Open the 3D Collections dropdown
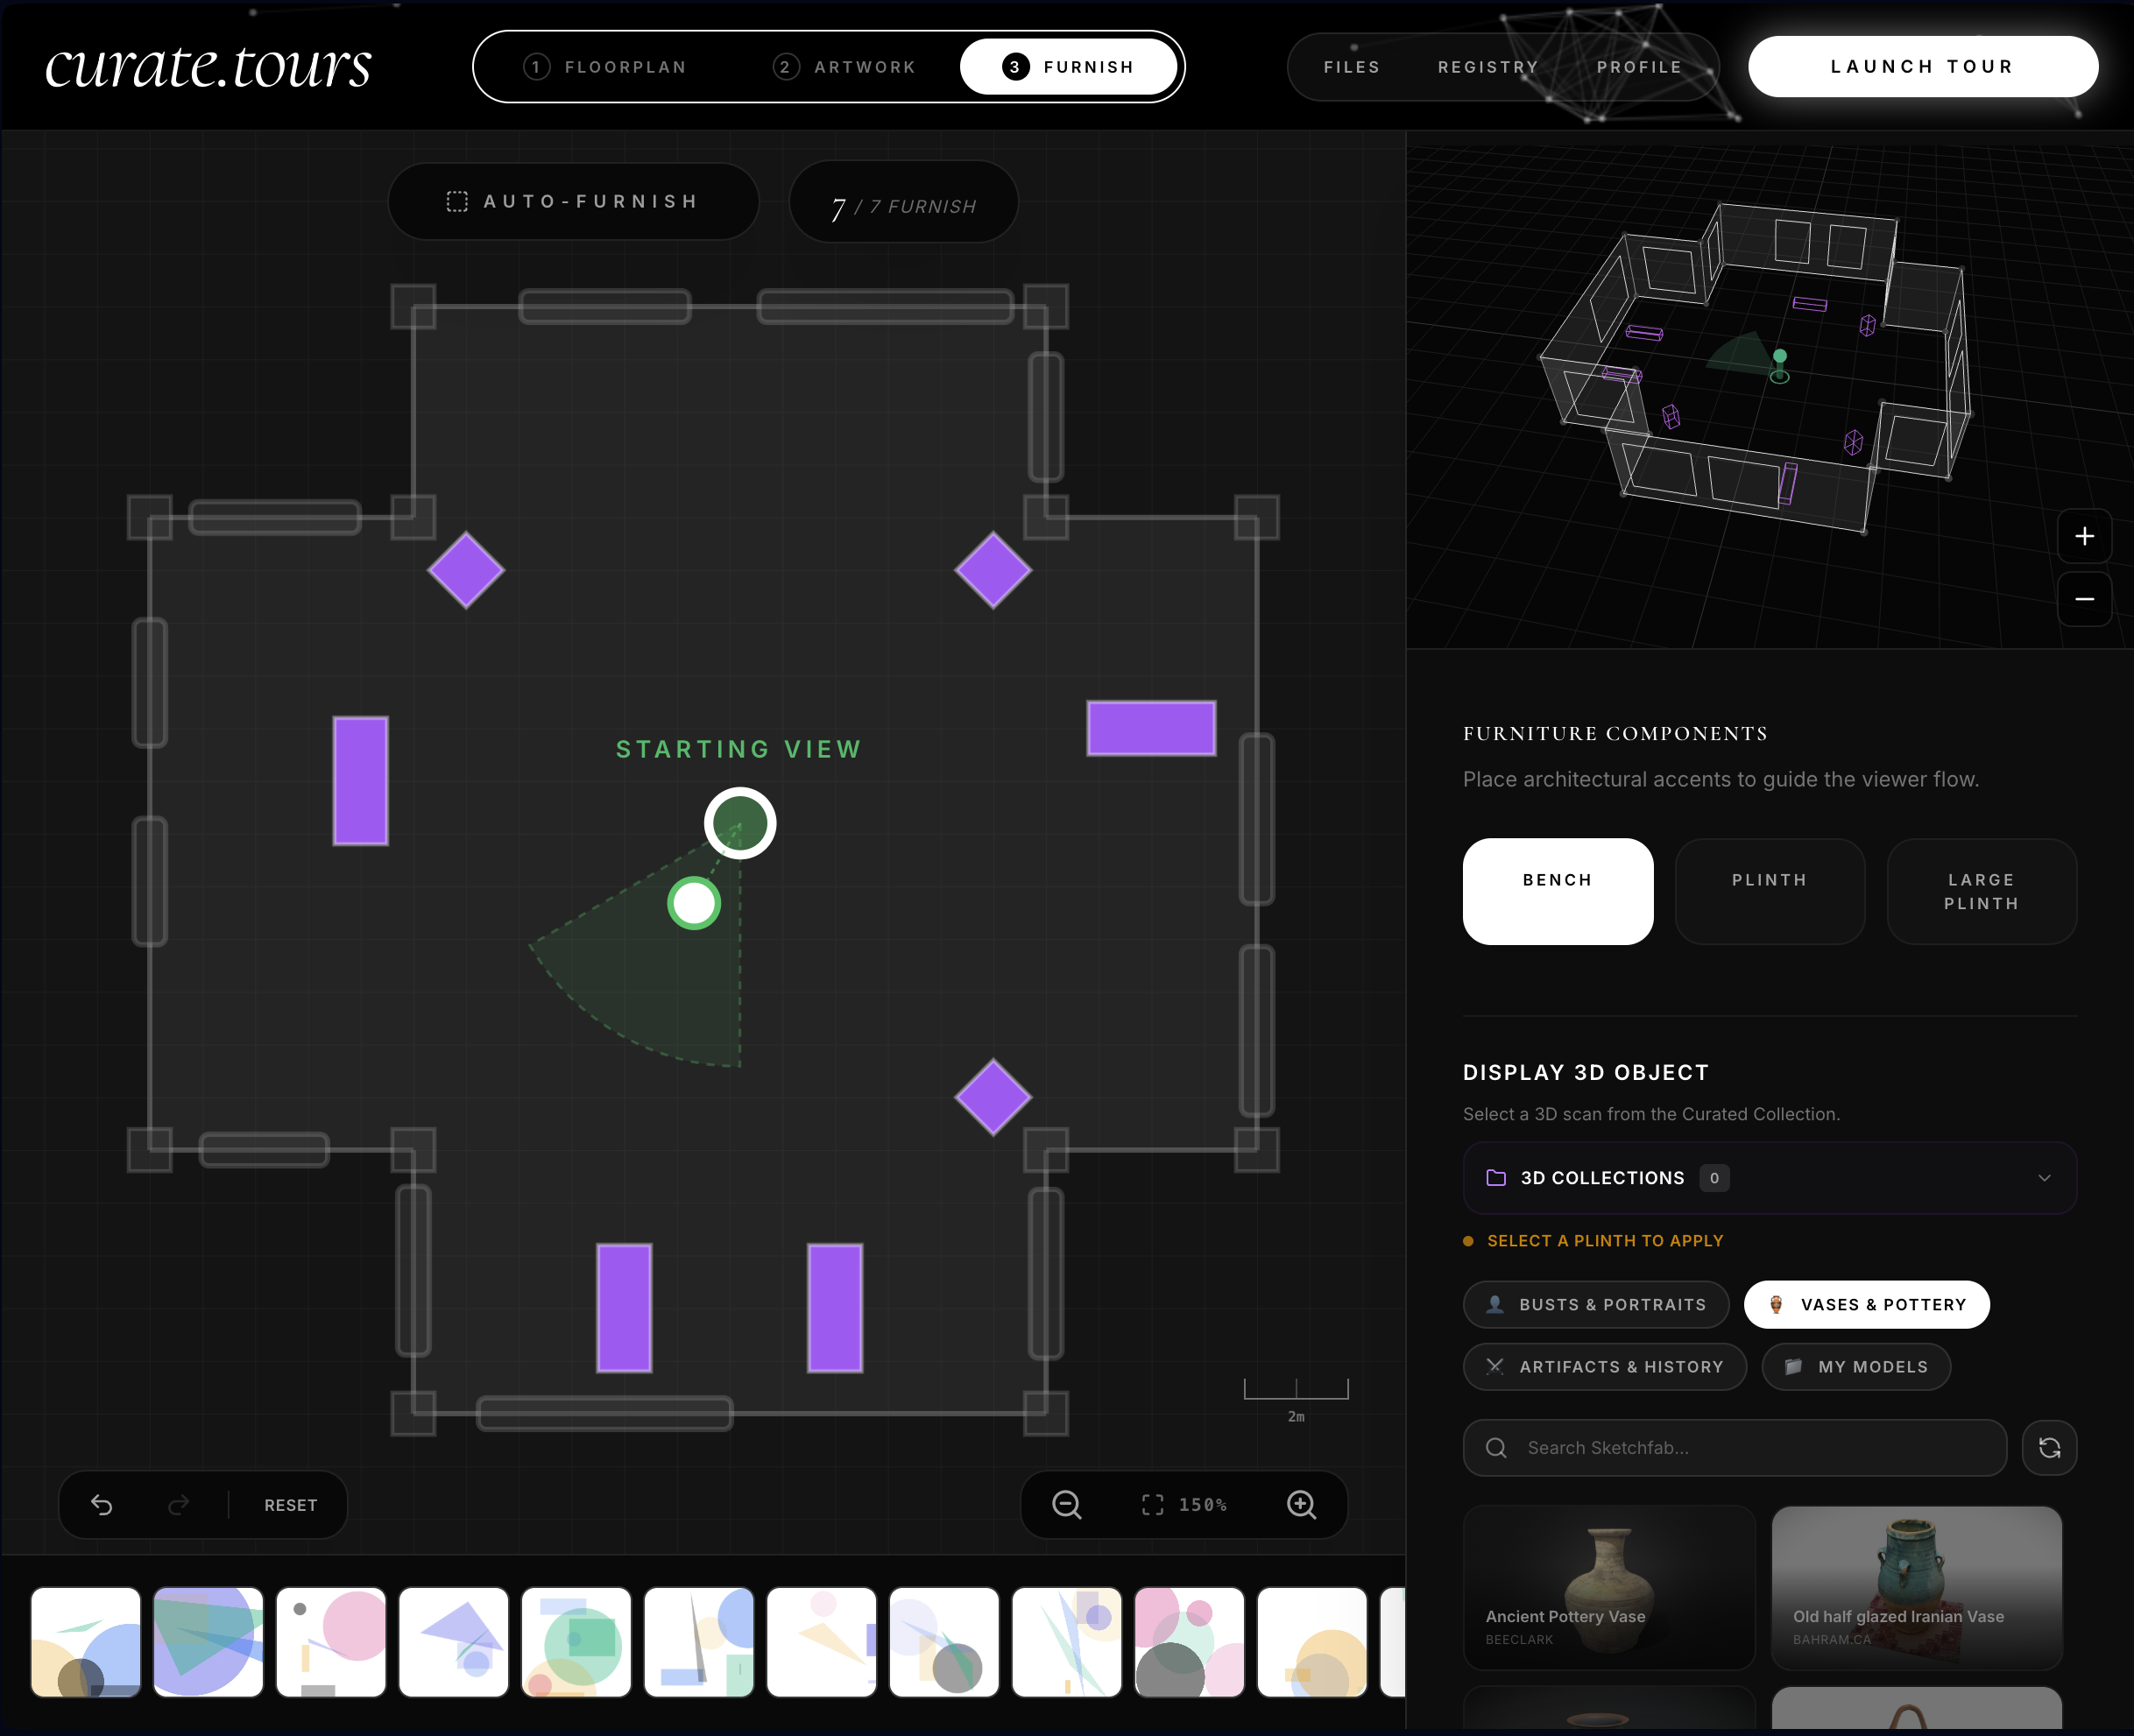 point(1768,1177)
